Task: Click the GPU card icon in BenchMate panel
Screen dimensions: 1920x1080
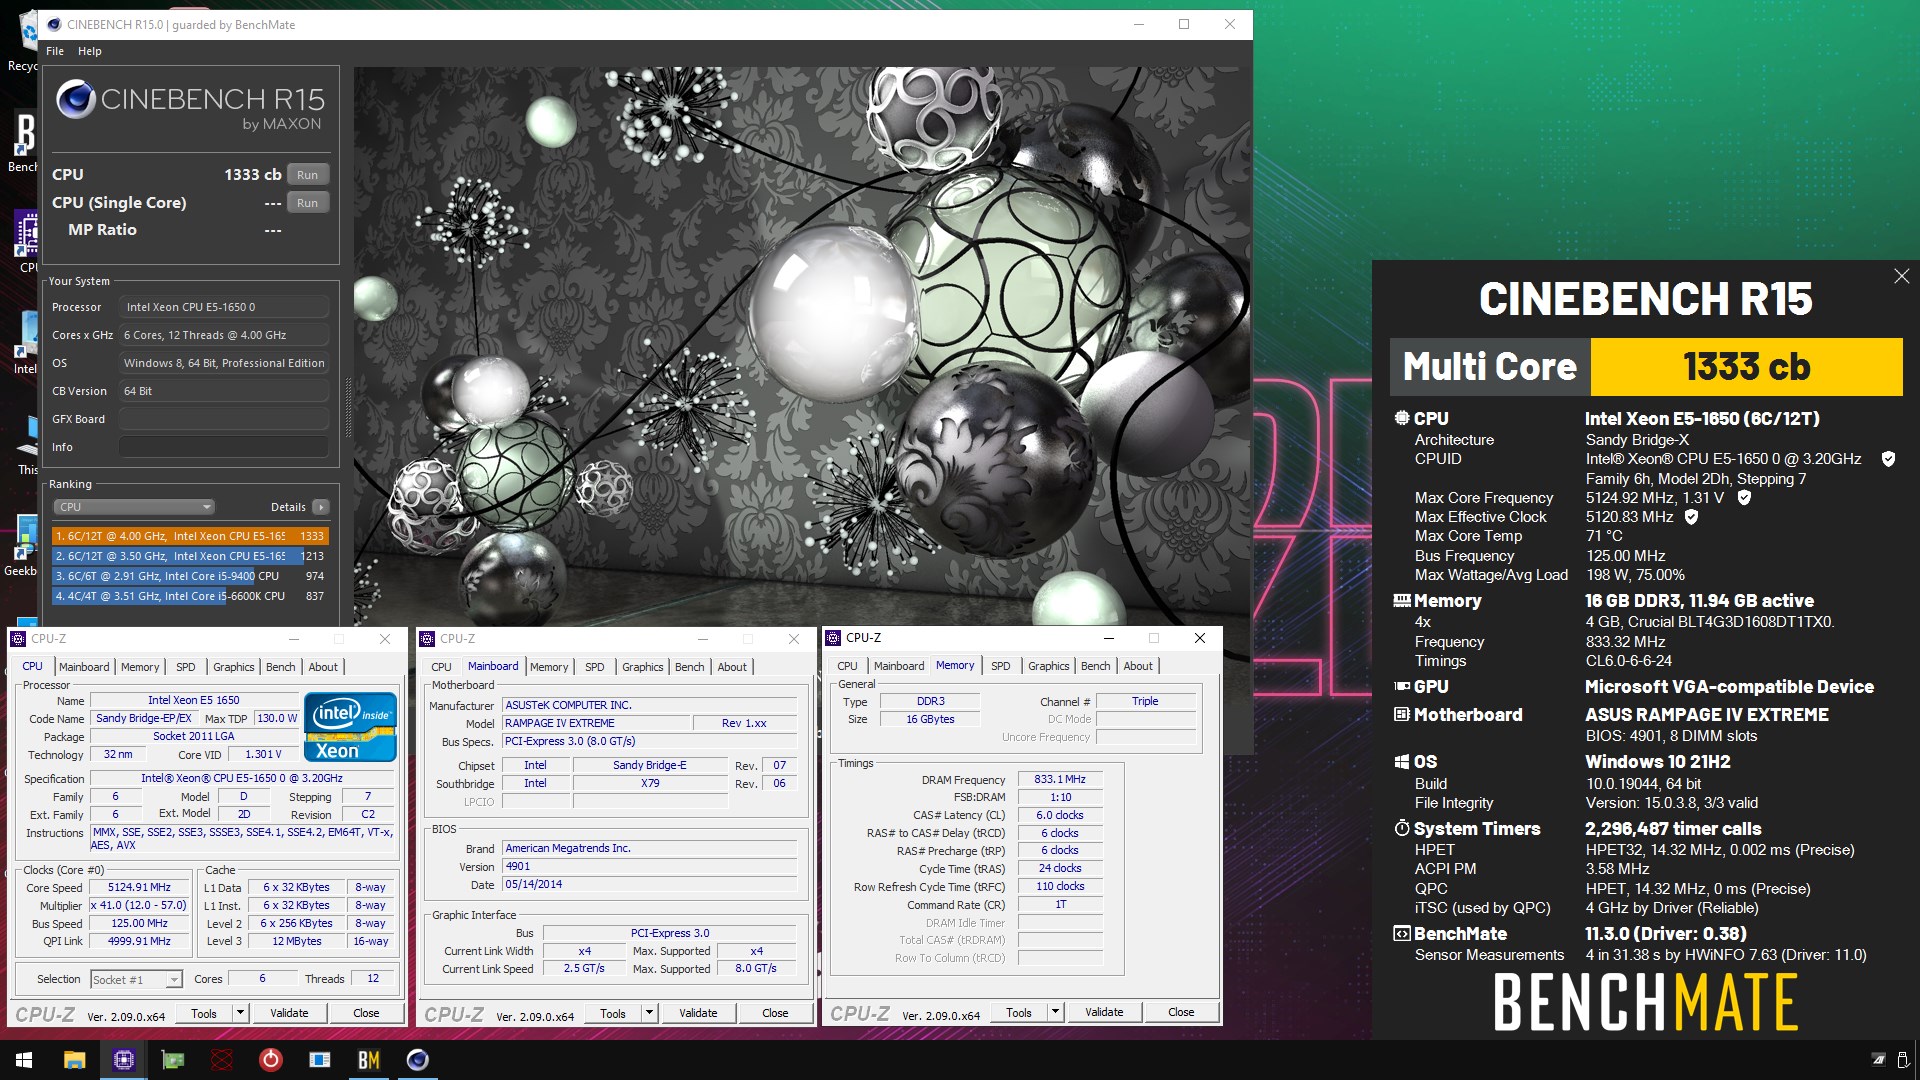Action: [1402, 687]
